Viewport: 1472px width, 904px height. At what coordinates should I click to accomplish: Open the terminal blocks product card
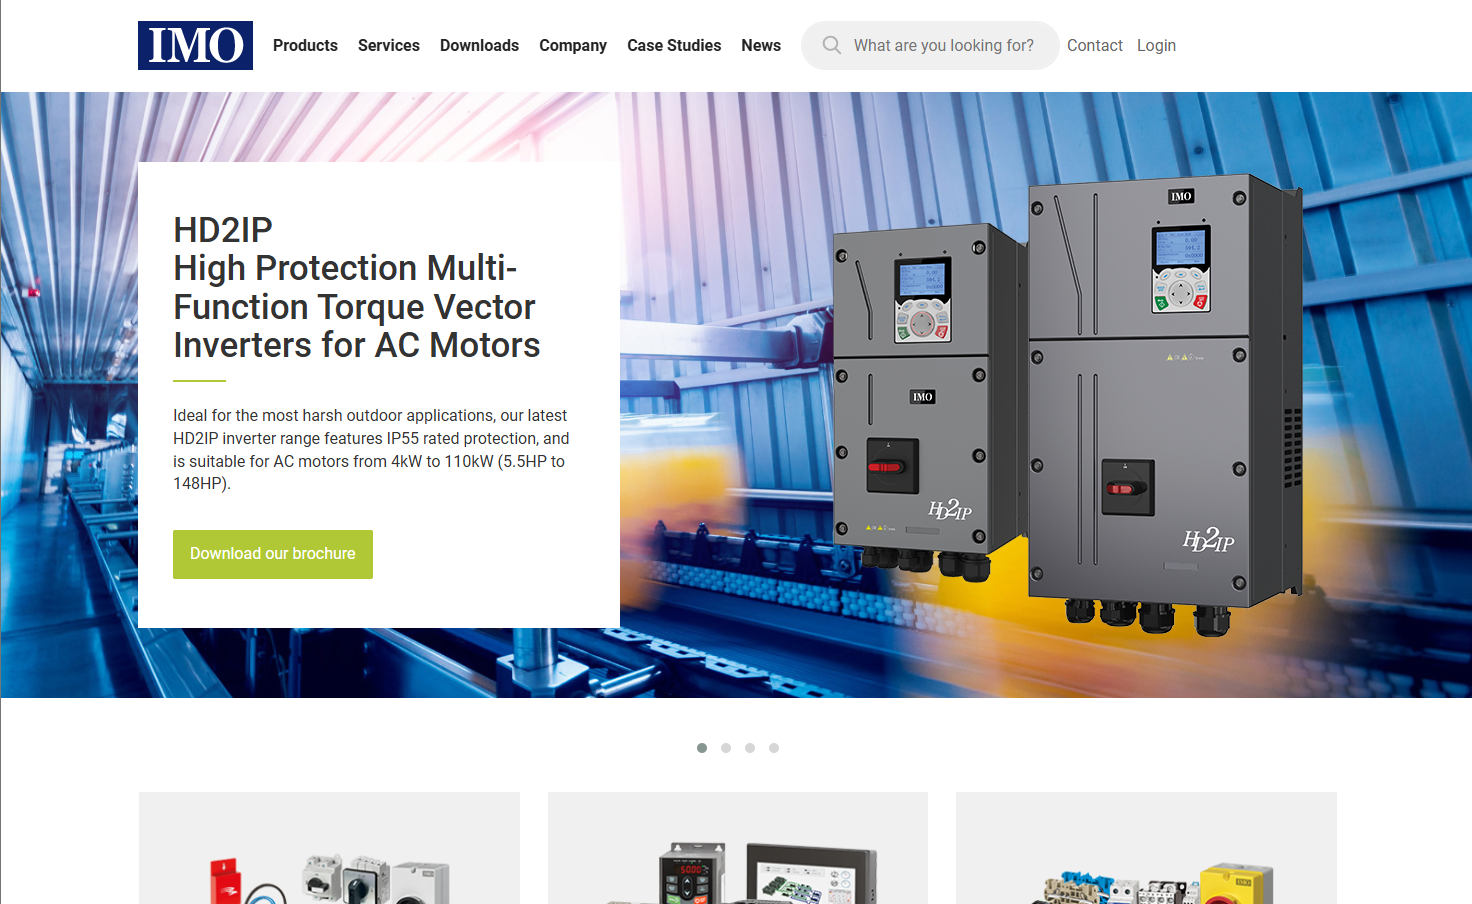(x=1146, y=850)
